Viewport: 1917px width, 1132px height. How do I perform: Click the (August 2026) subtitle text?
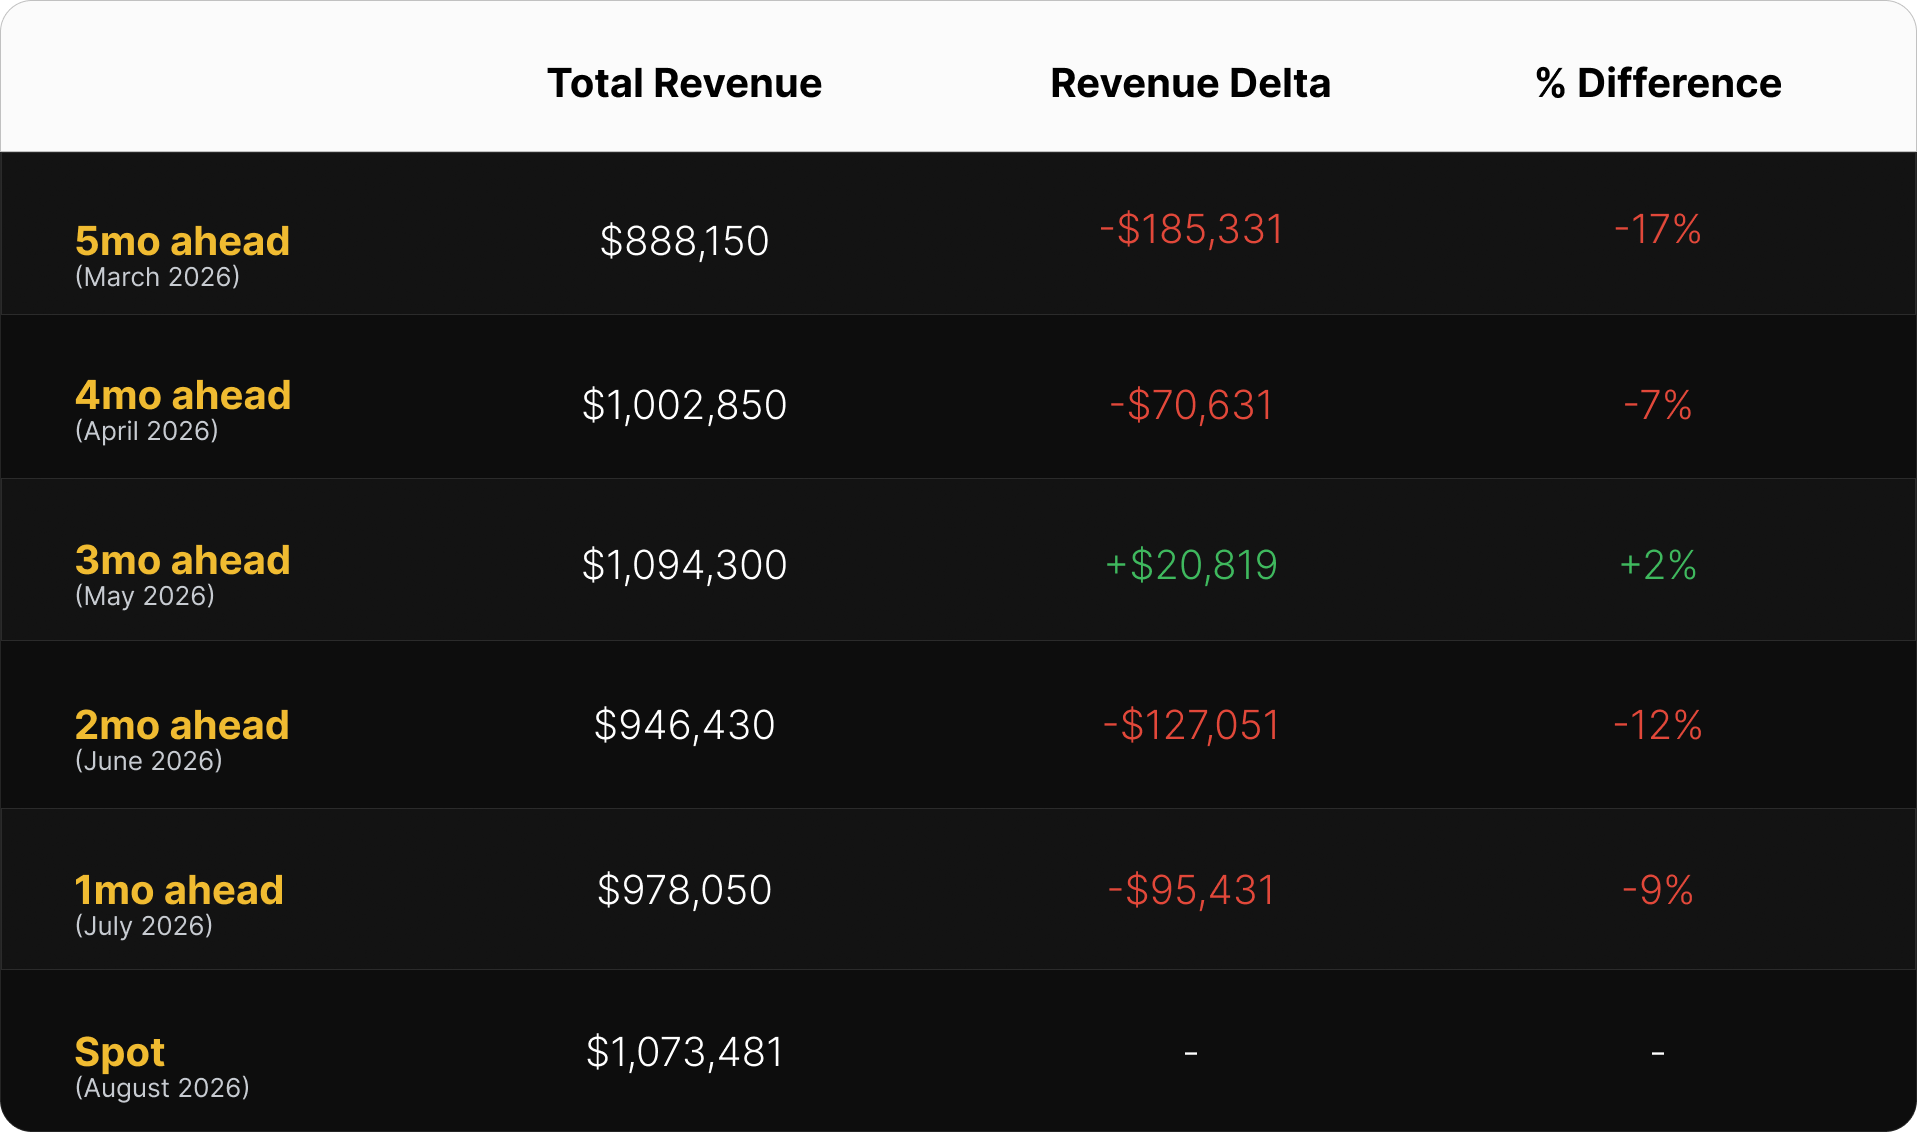pyautogui.click(x=162, y=1088)
